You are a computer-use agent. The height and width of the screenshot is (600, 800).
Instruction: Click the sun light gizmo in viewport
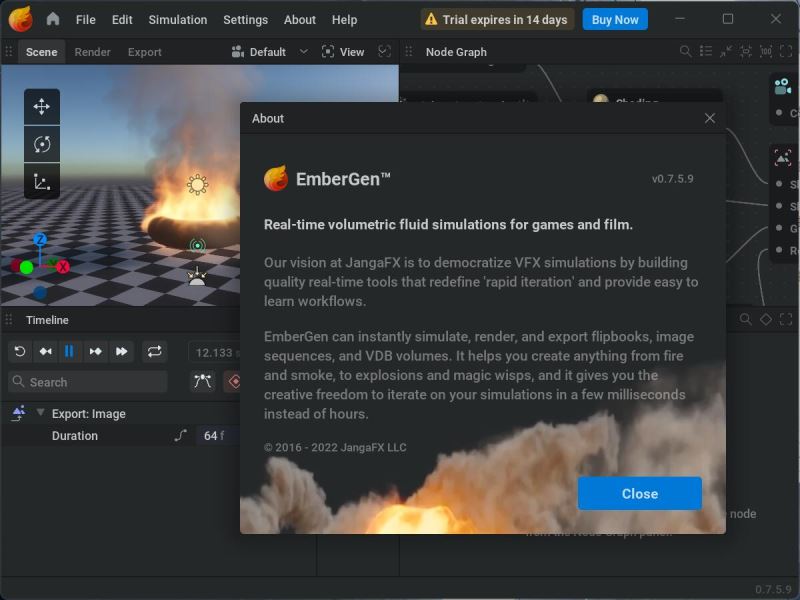(197, 185)
